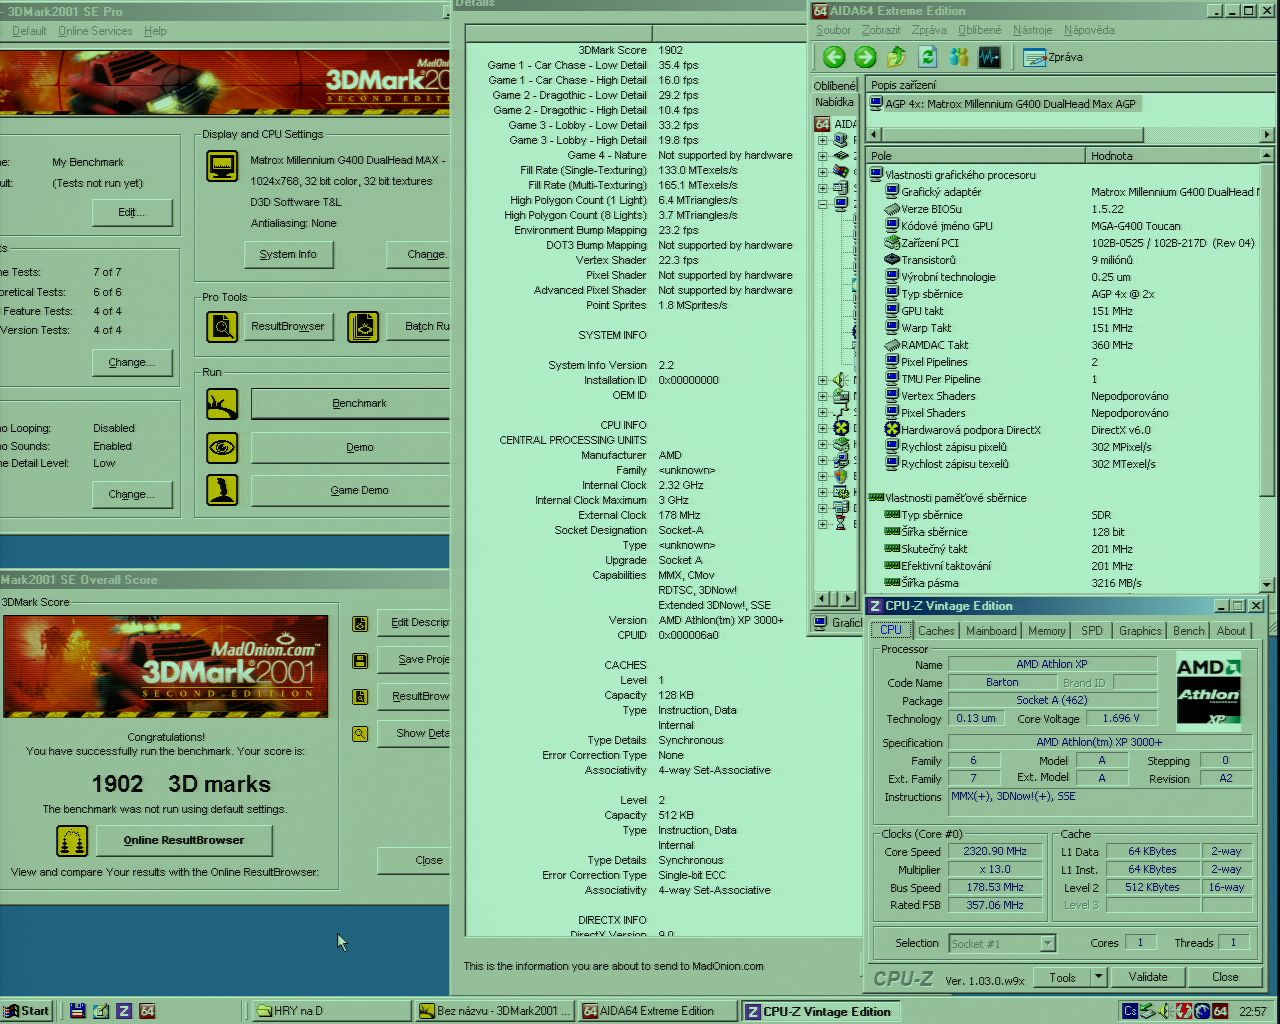The width and height of the screenshot is (1280, 1024).
Task: Switch to the Mainboard tab in CPU-Z
Action: coord(991,631)
